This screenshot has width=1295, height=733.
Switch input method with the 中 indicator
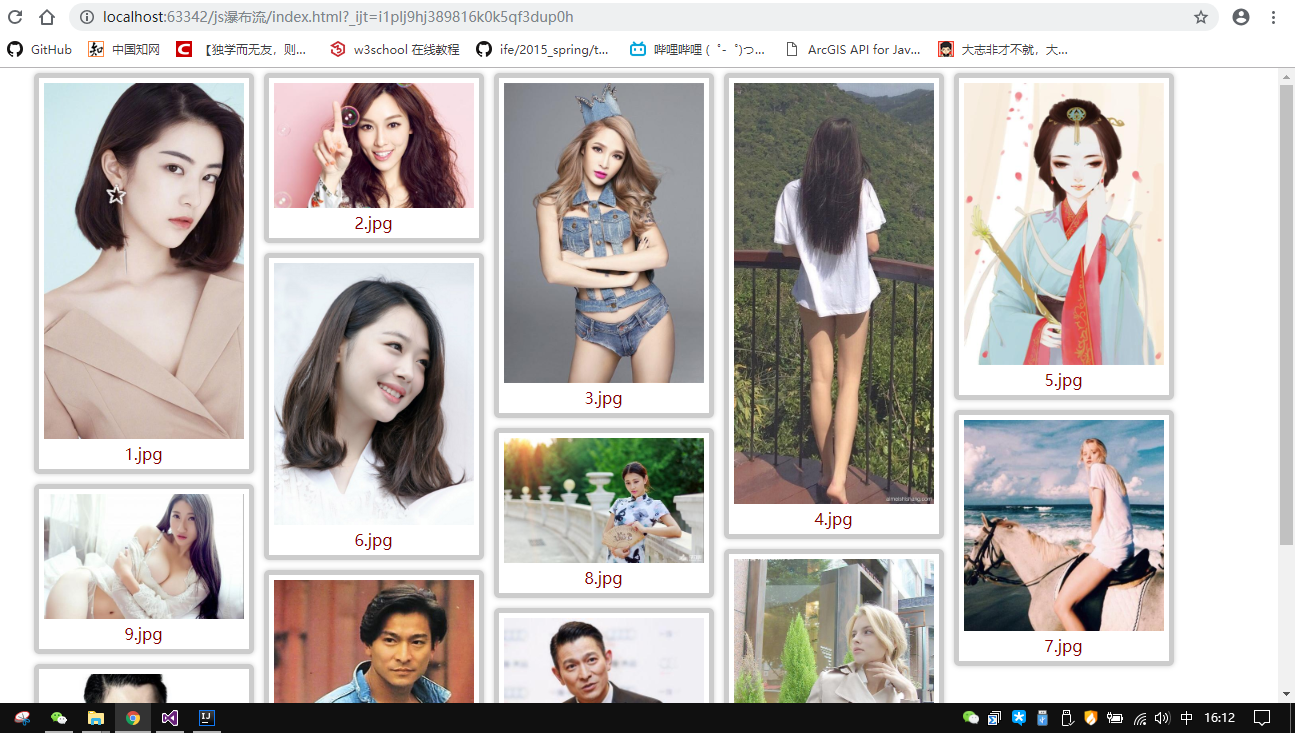pyautogui.click(x=1186, y=718)
